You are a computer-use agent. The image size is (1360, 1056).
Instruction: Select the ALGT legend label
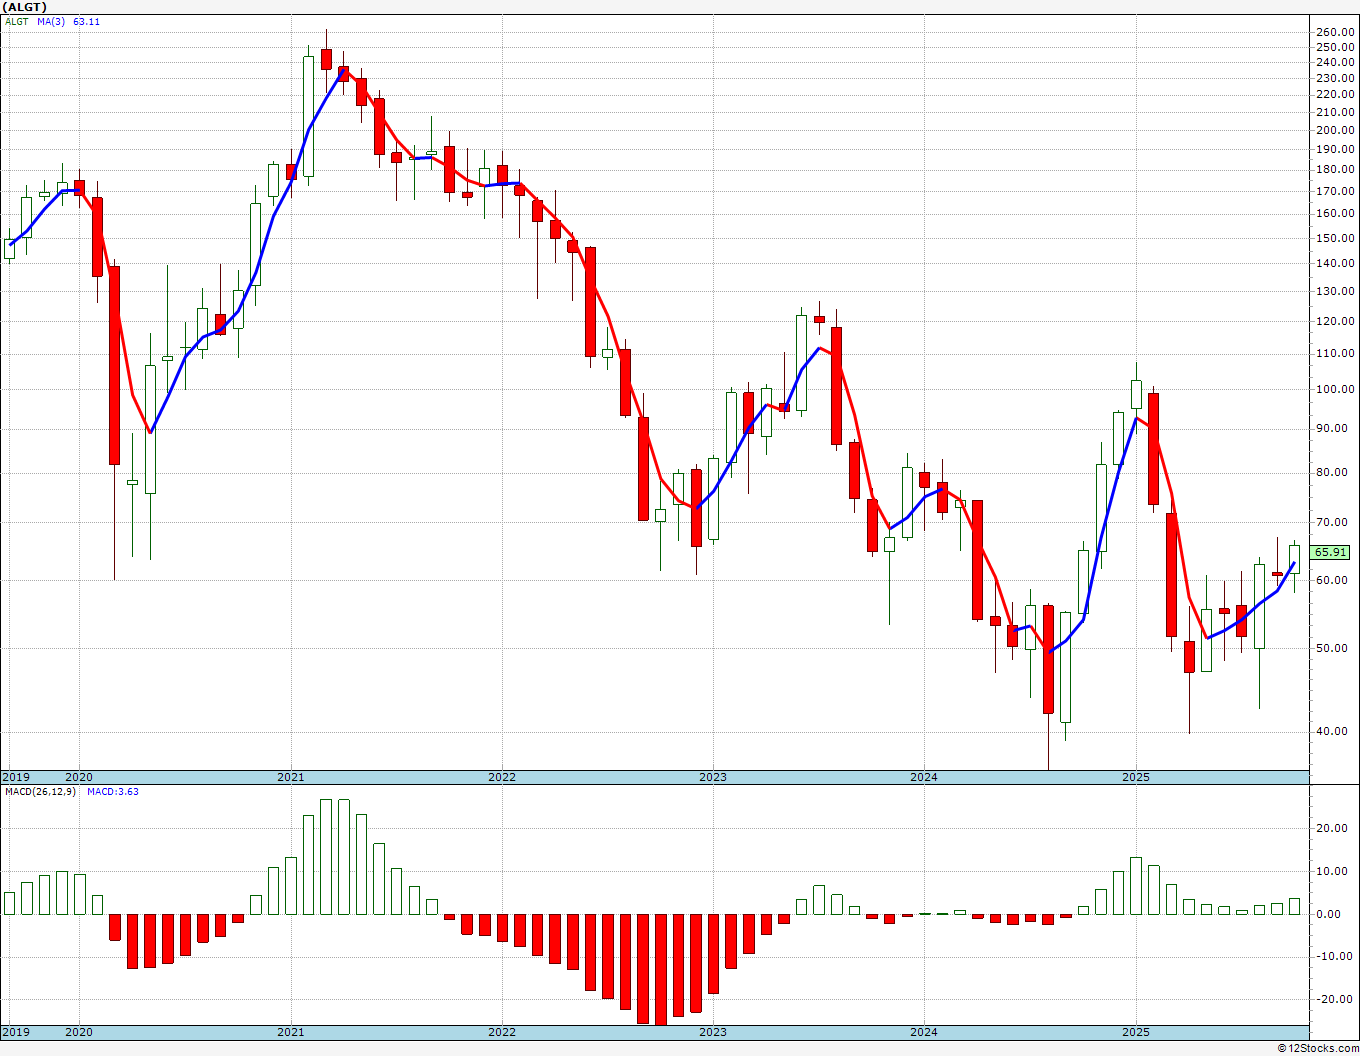click(17, 22)
